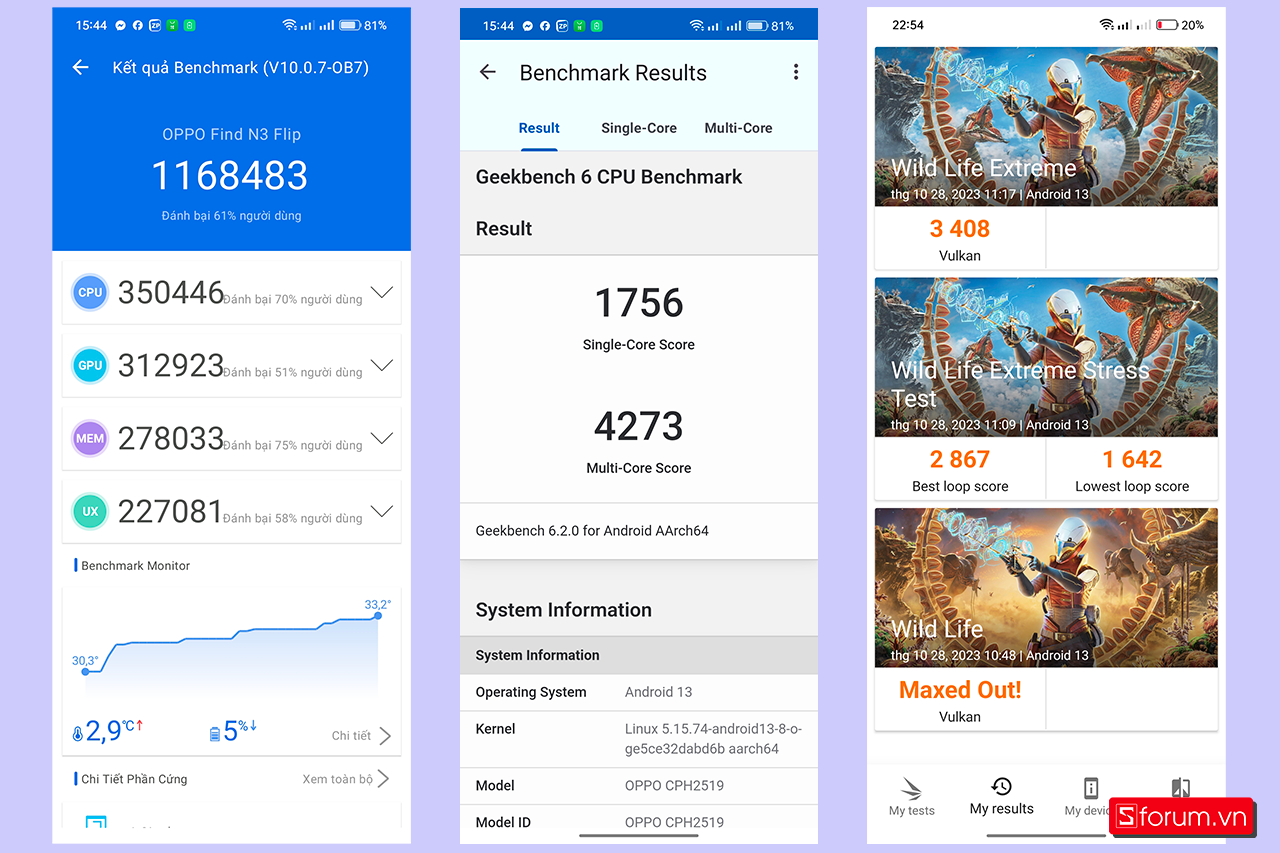The height and width of the screenshot is (853, 1280).
Task: Tap the UX badge icon in AnTuTu
Action: [x=90, y=511]
